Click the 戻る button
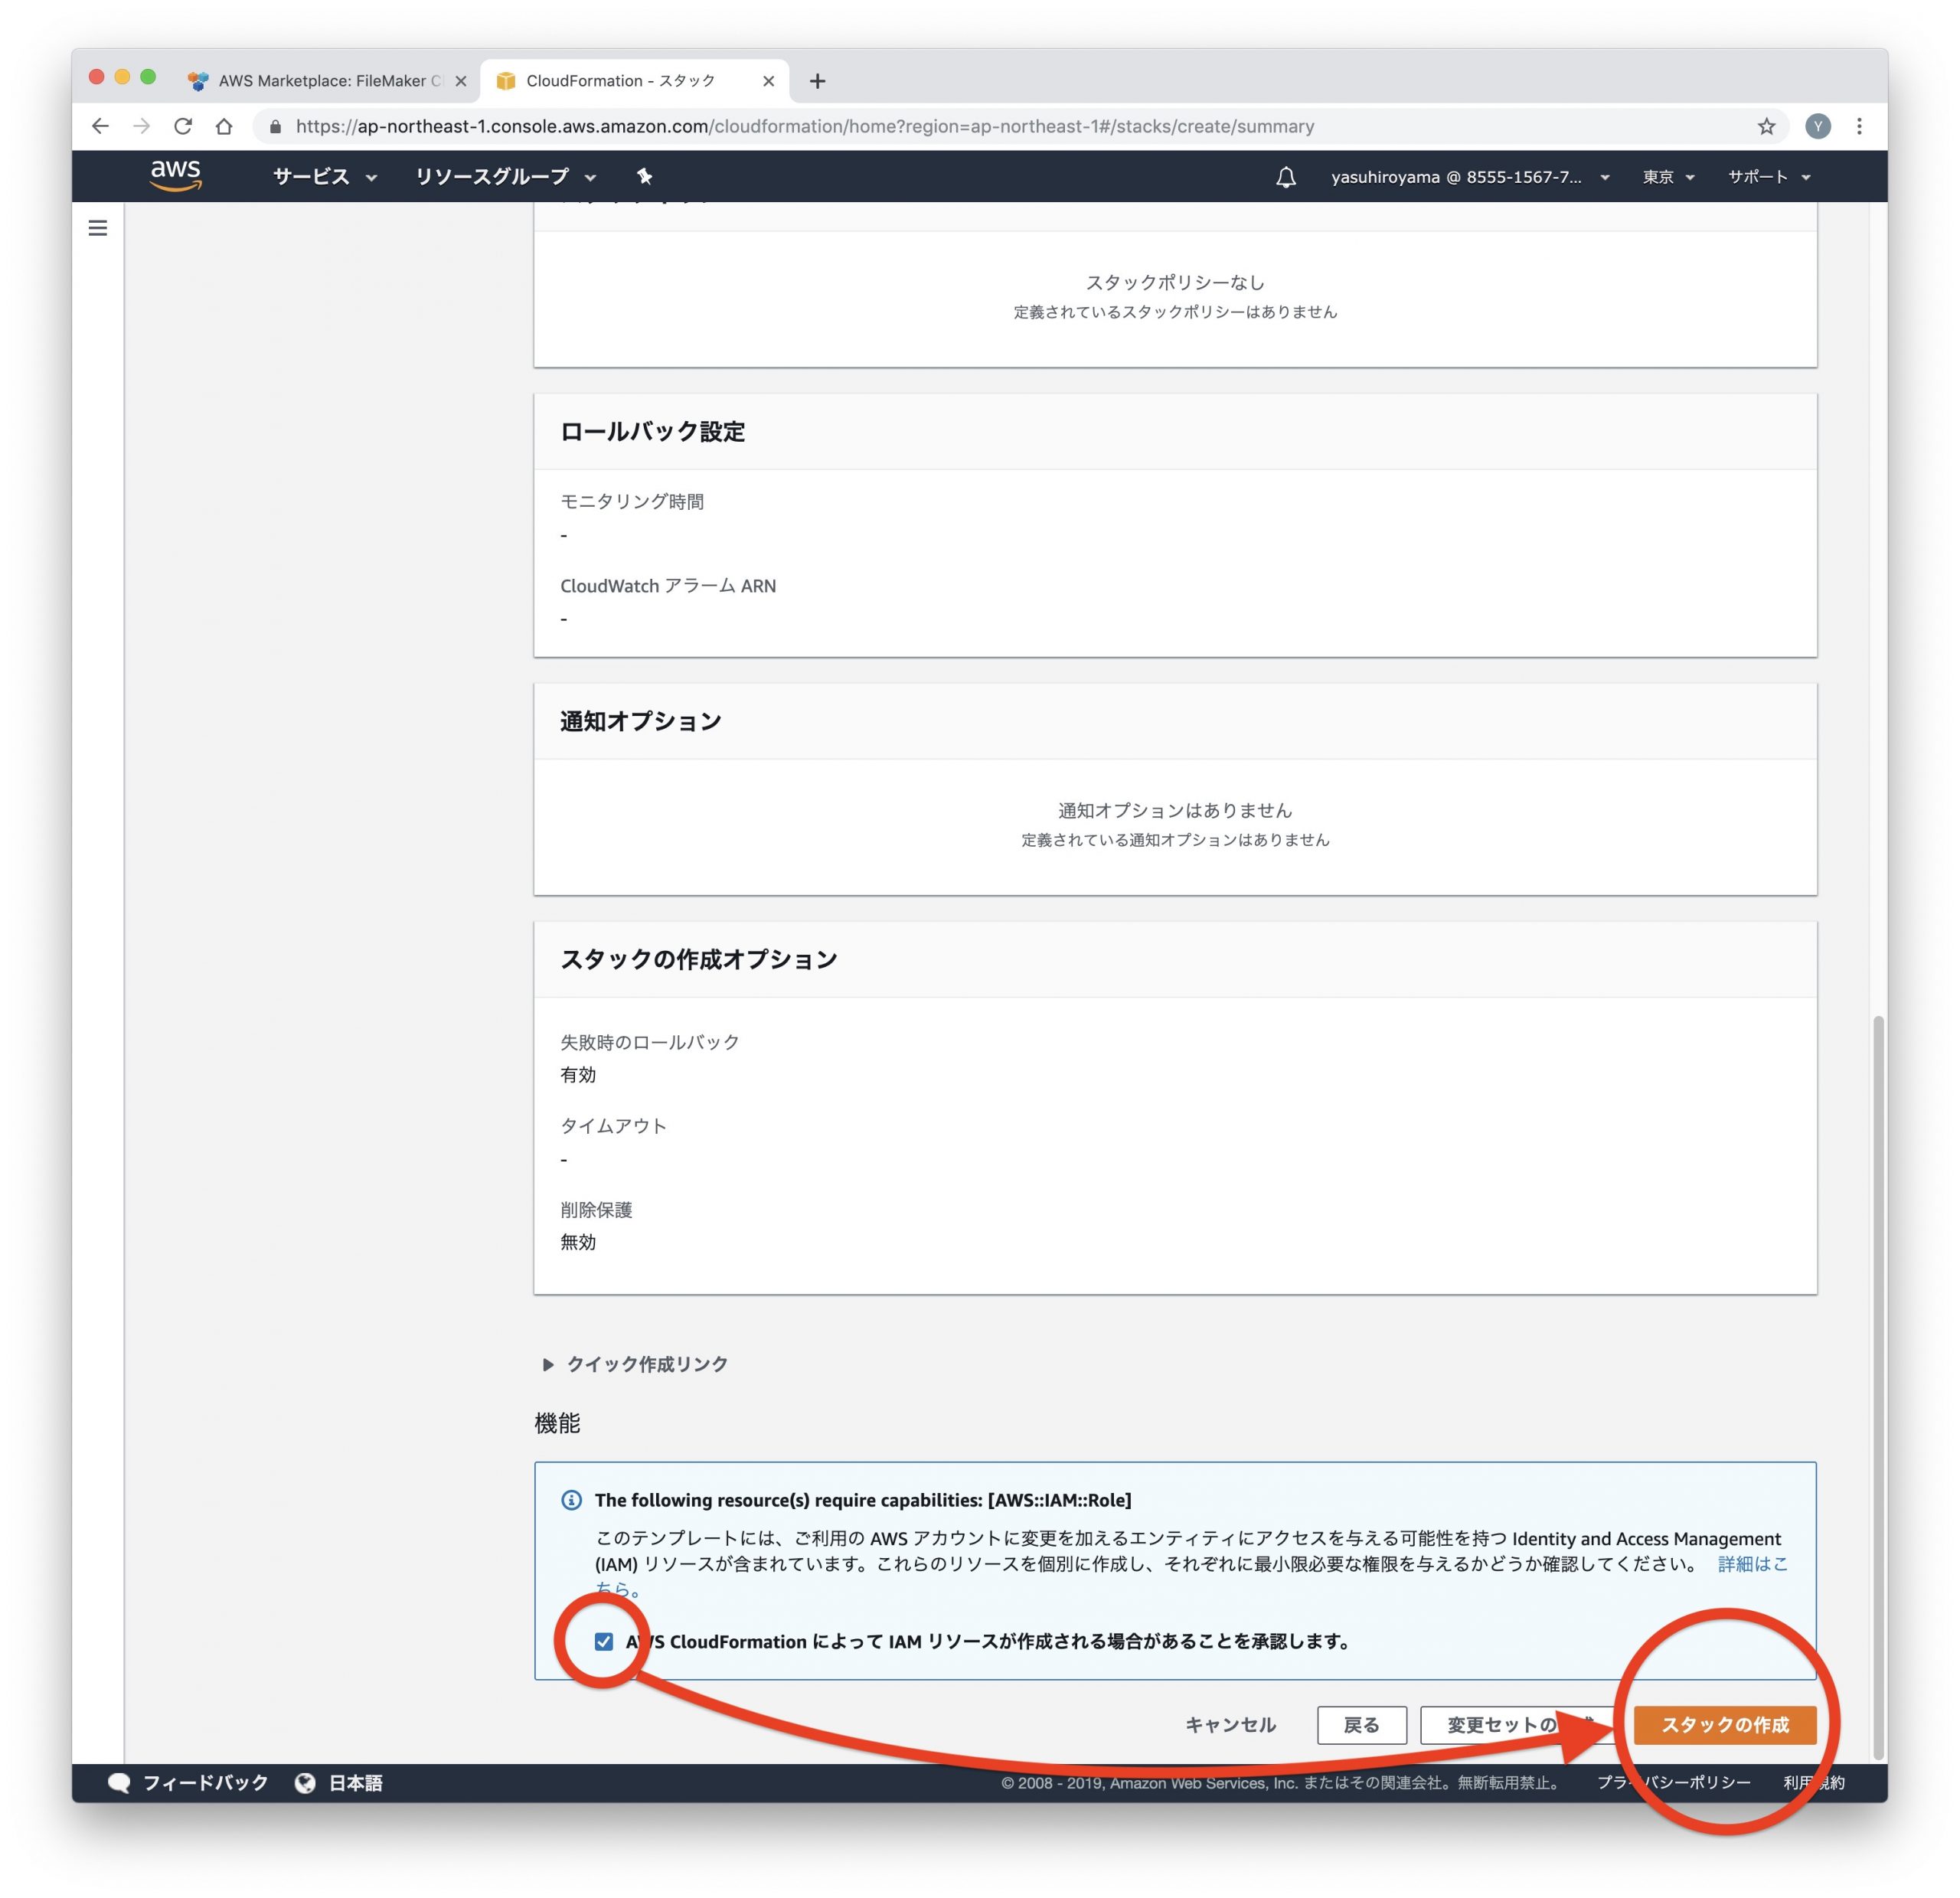The image size is (1960, 1898). [x=1361, y=1725]
